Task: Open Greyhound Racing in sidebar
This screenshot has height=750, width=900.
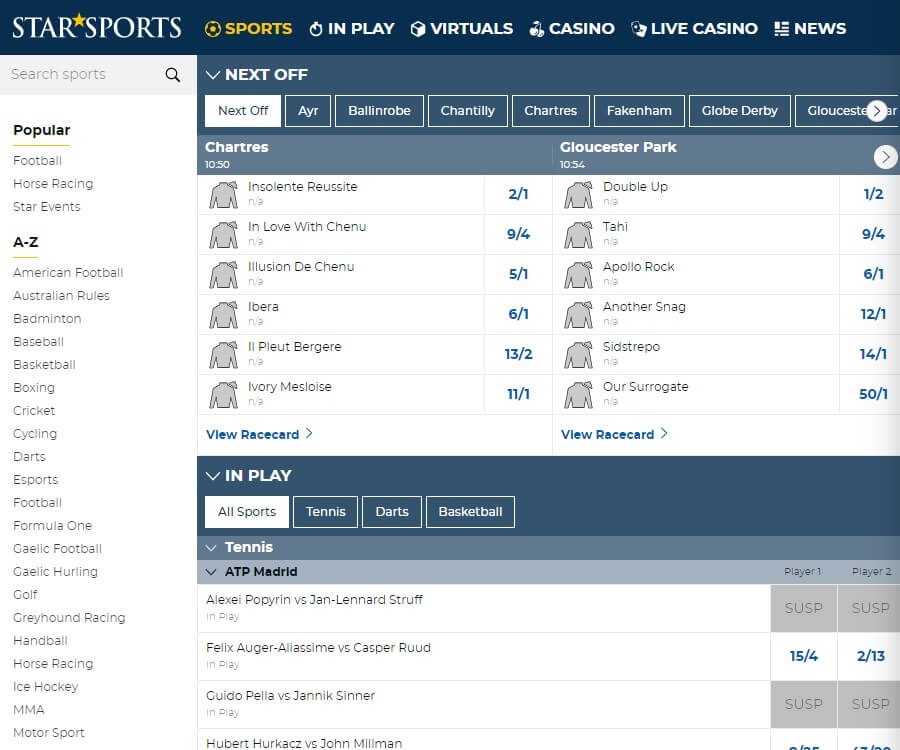Action: [x=69, y=617]
